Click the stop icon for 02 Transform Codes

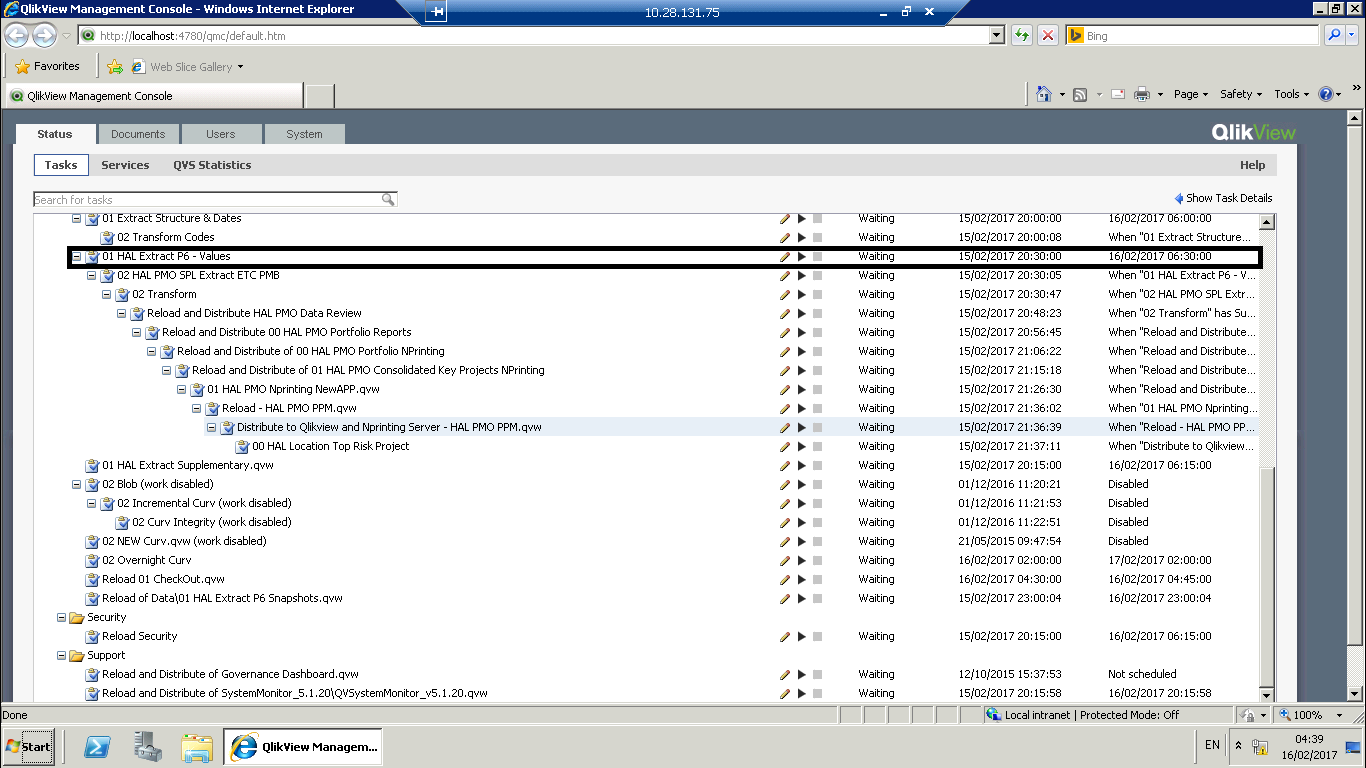817,237
